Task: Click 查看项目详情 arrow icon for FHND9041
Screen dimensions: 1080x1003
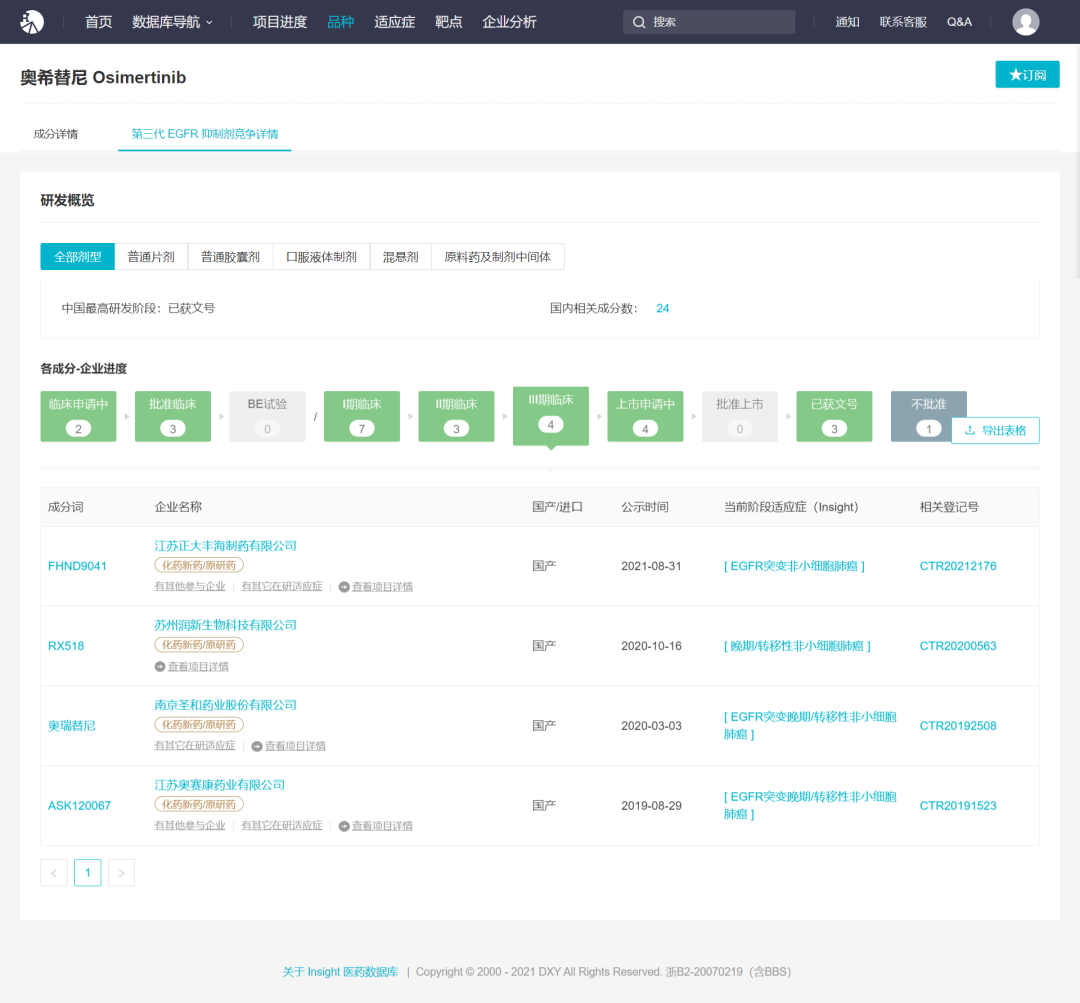Action: (x=344, y=587)
